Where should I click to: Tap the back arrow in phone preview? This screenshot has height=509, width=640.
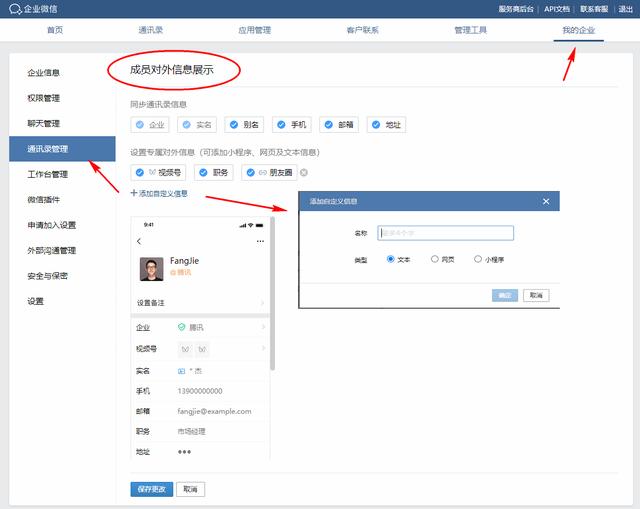(x=139, y=241)
